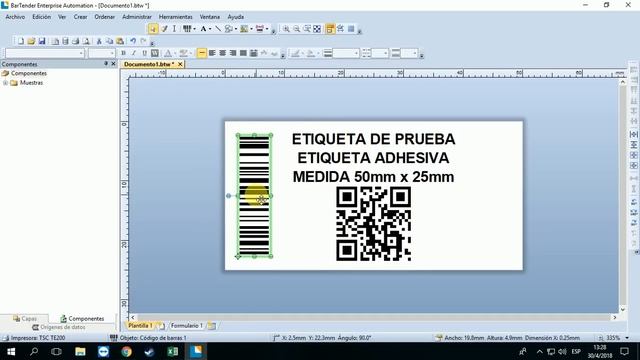This screenshot has height=360, width=640.
Task: Select Componentes root tree item
Action: tap(29, 73)
